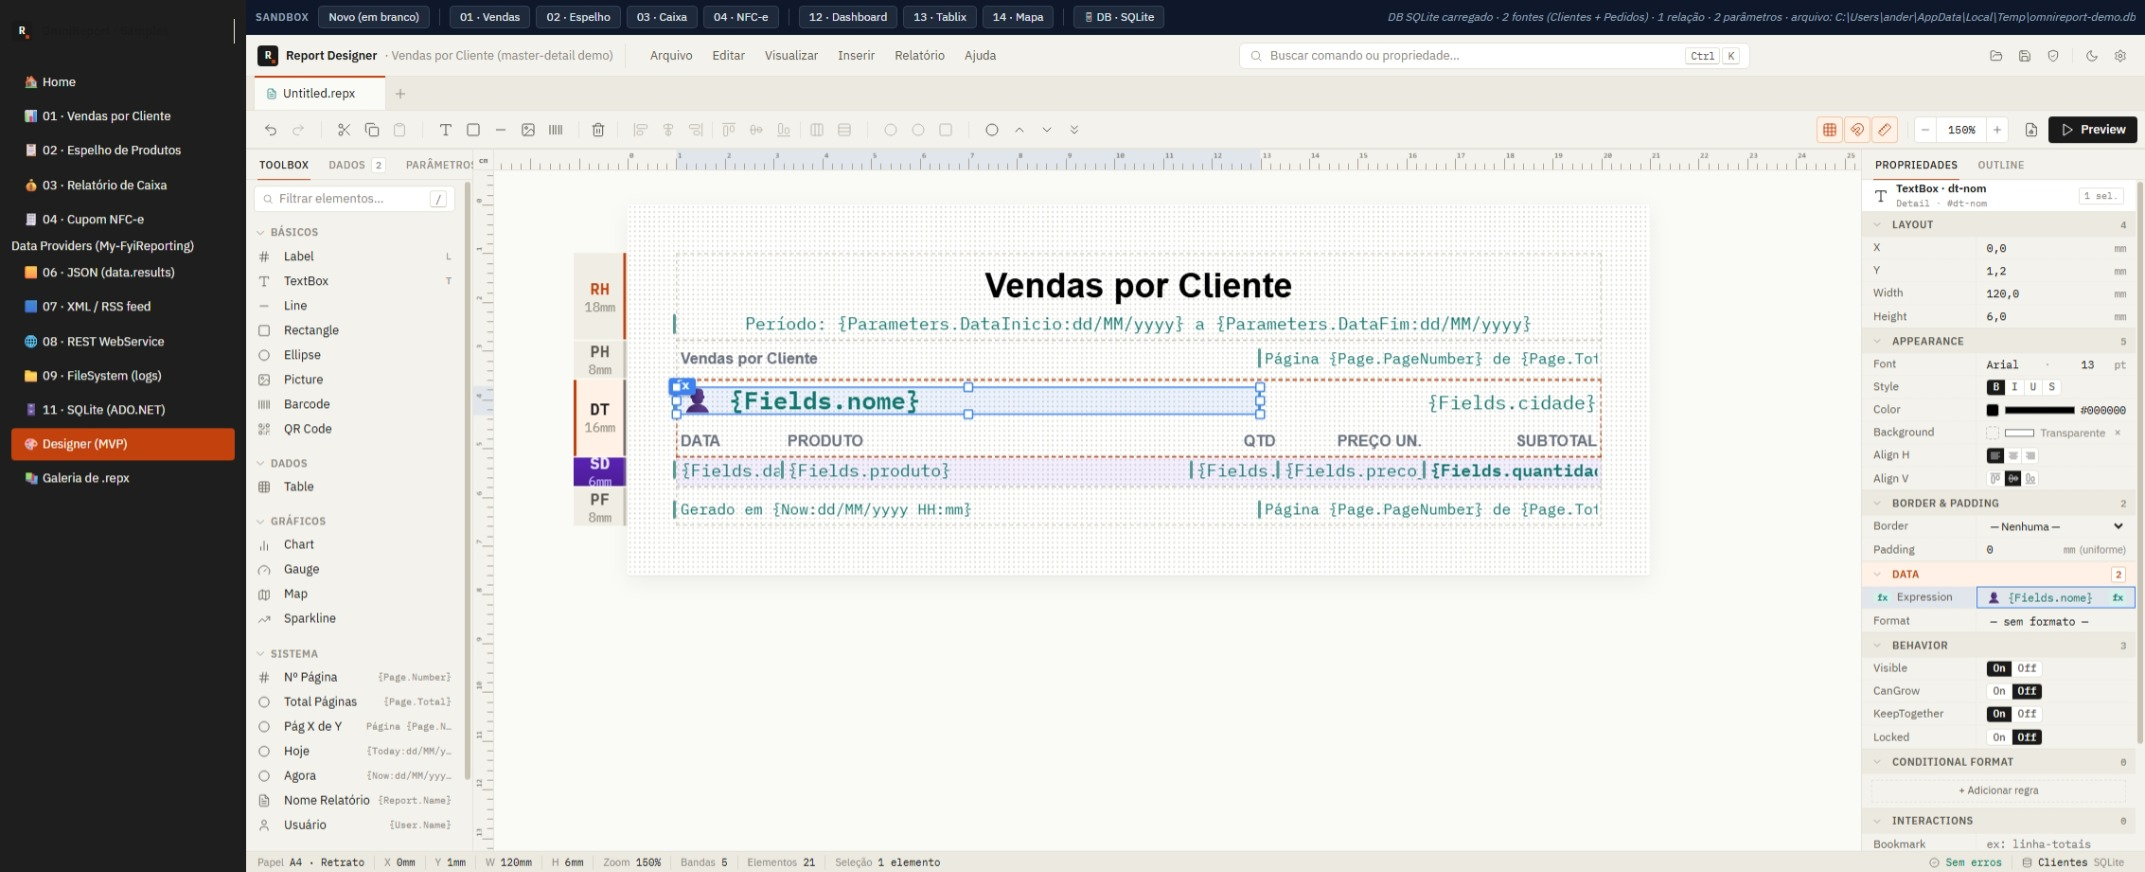2145x872 pixels.
Task: Click the fx button in Expression field
Action: [2117, 598]
